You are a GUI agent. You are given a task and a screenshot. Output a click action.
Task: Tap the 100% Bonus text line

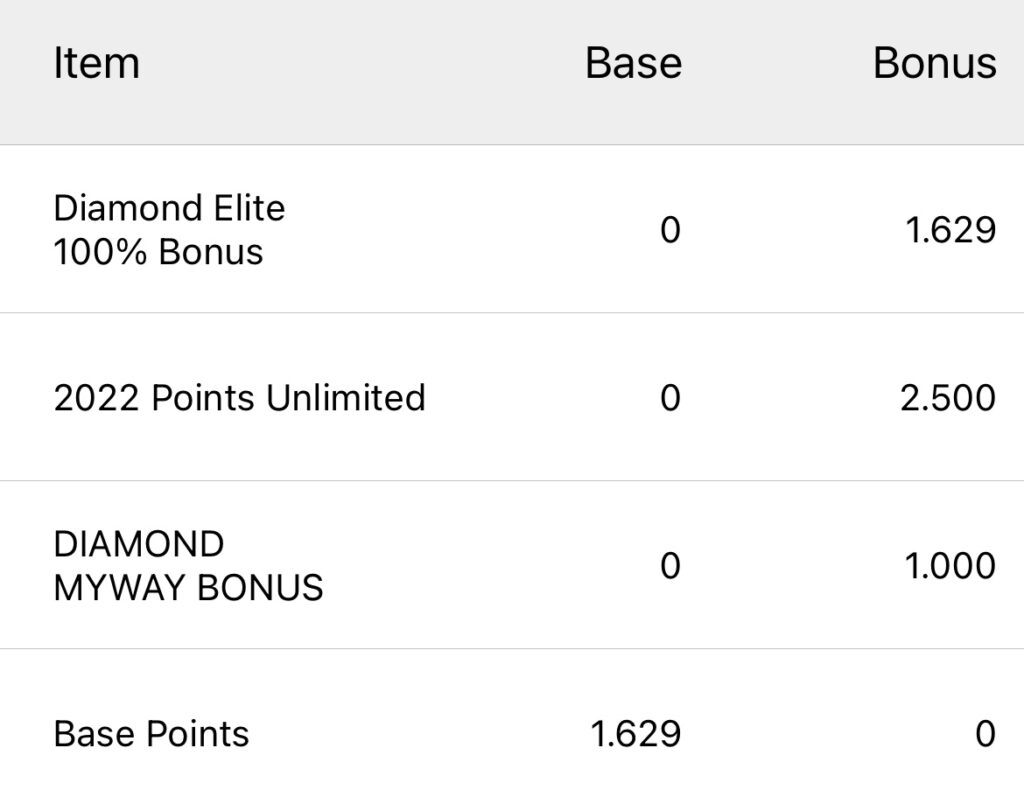tap(158, 252)
